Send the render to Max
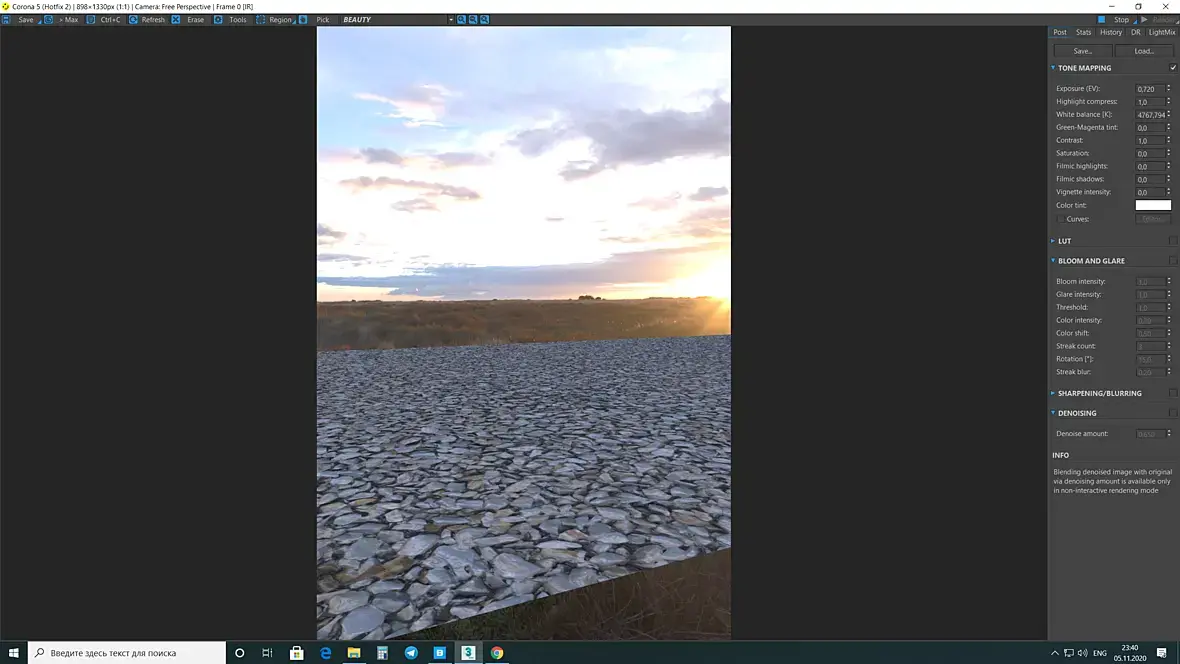1180x664 pixels. [62, 20]
